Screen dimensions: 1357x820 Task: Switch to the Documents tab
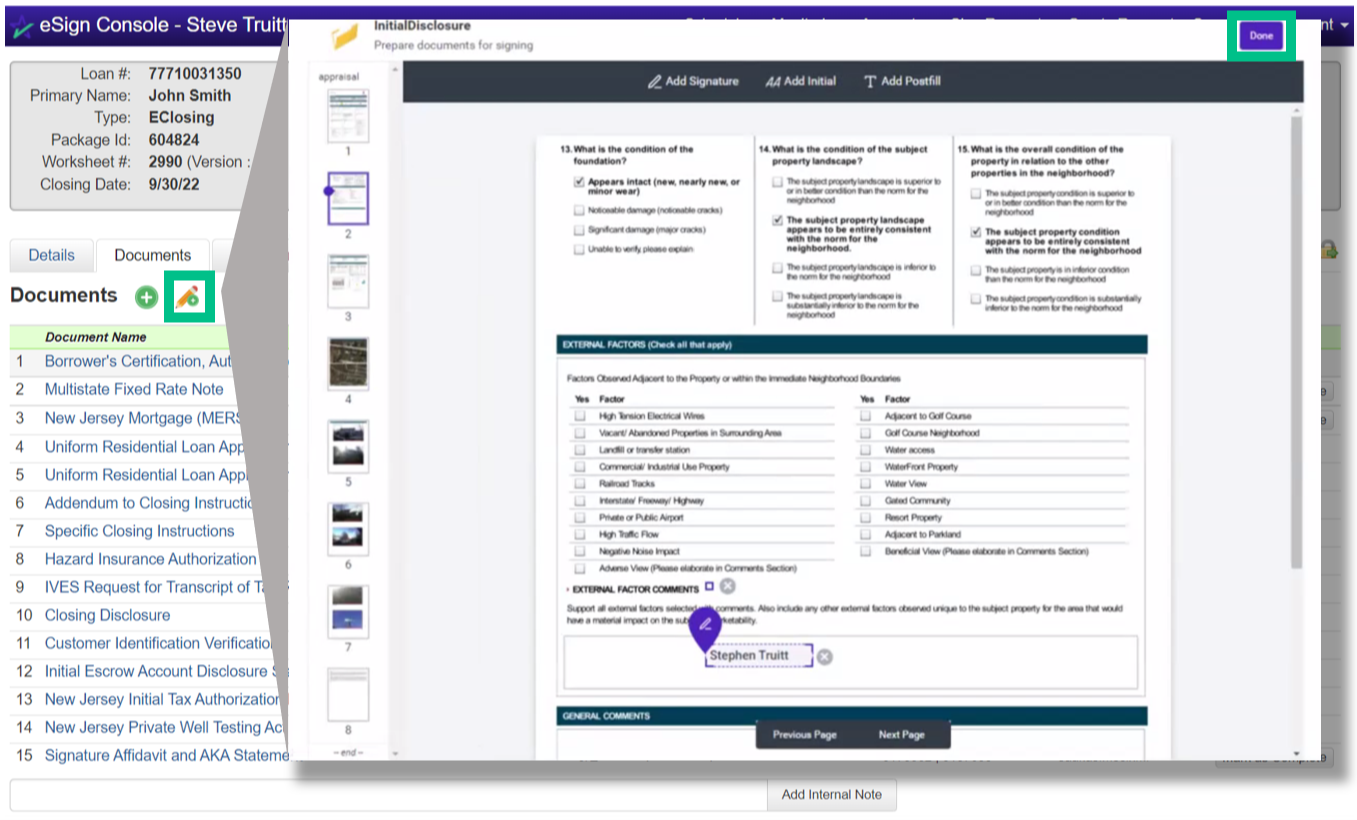(x=152, y=255)
